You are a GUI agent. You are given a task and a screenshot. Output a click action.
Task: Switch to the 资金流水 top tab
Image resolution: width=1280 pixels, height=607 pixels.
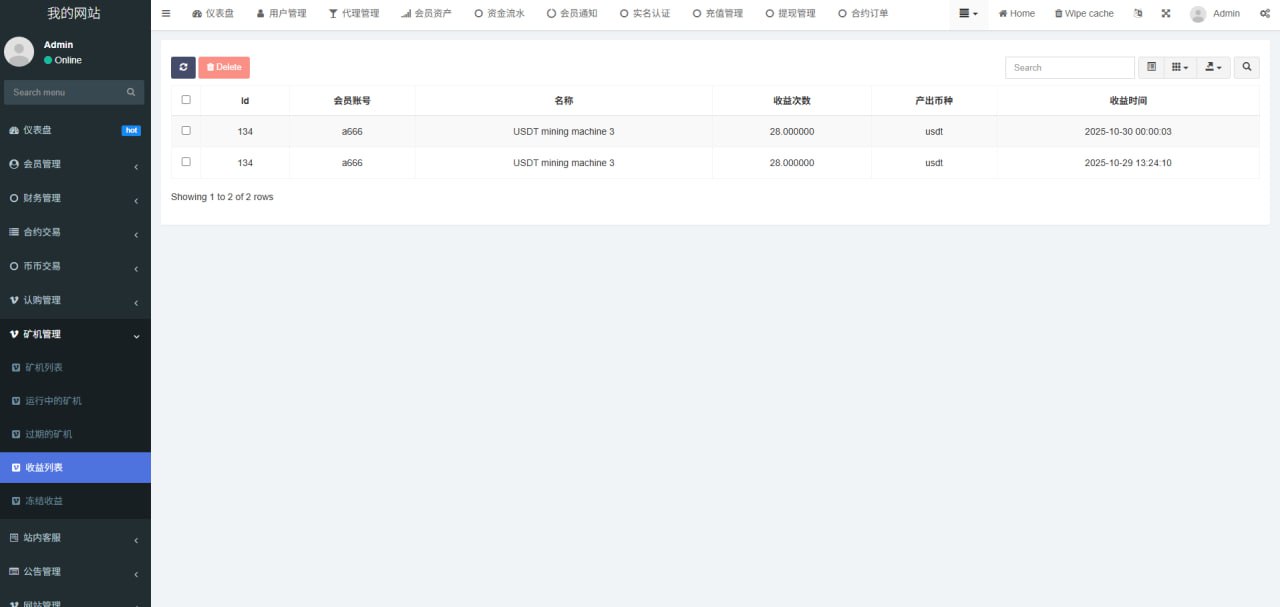pyautogui.click(x=499, y=14)
